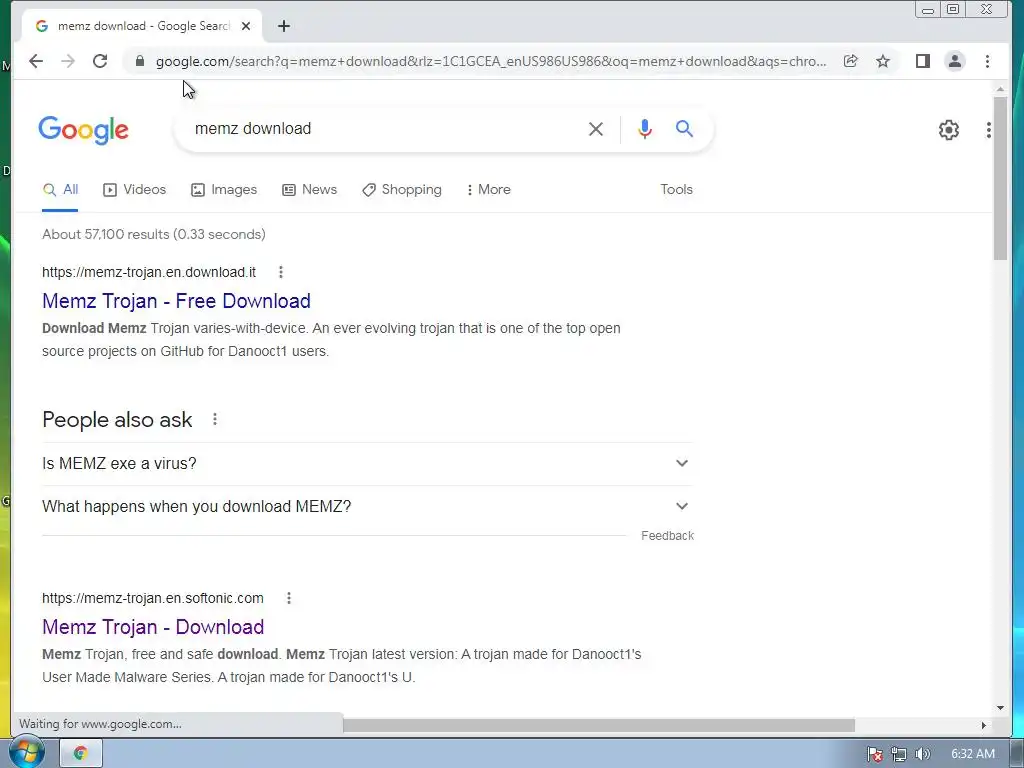1024x768 pixels.
Task: Bookmark this page with star icon
Action: [883, 61]
